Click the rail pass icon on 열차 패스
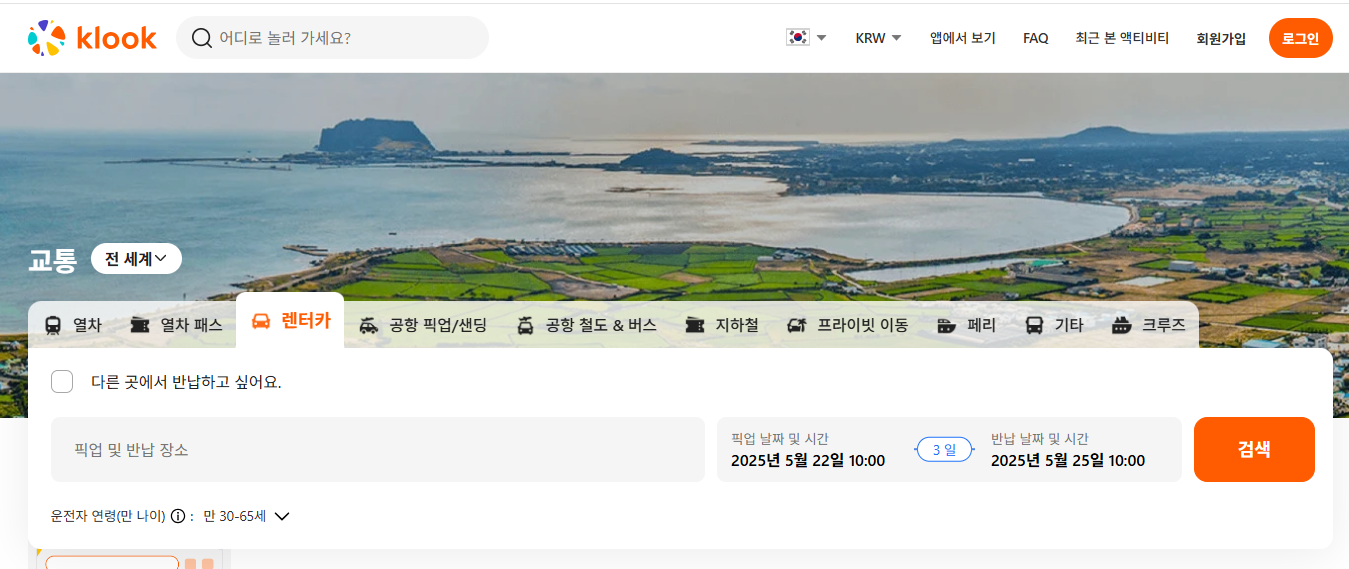The height and width of the screenshot is (569, 1349). 140,325
